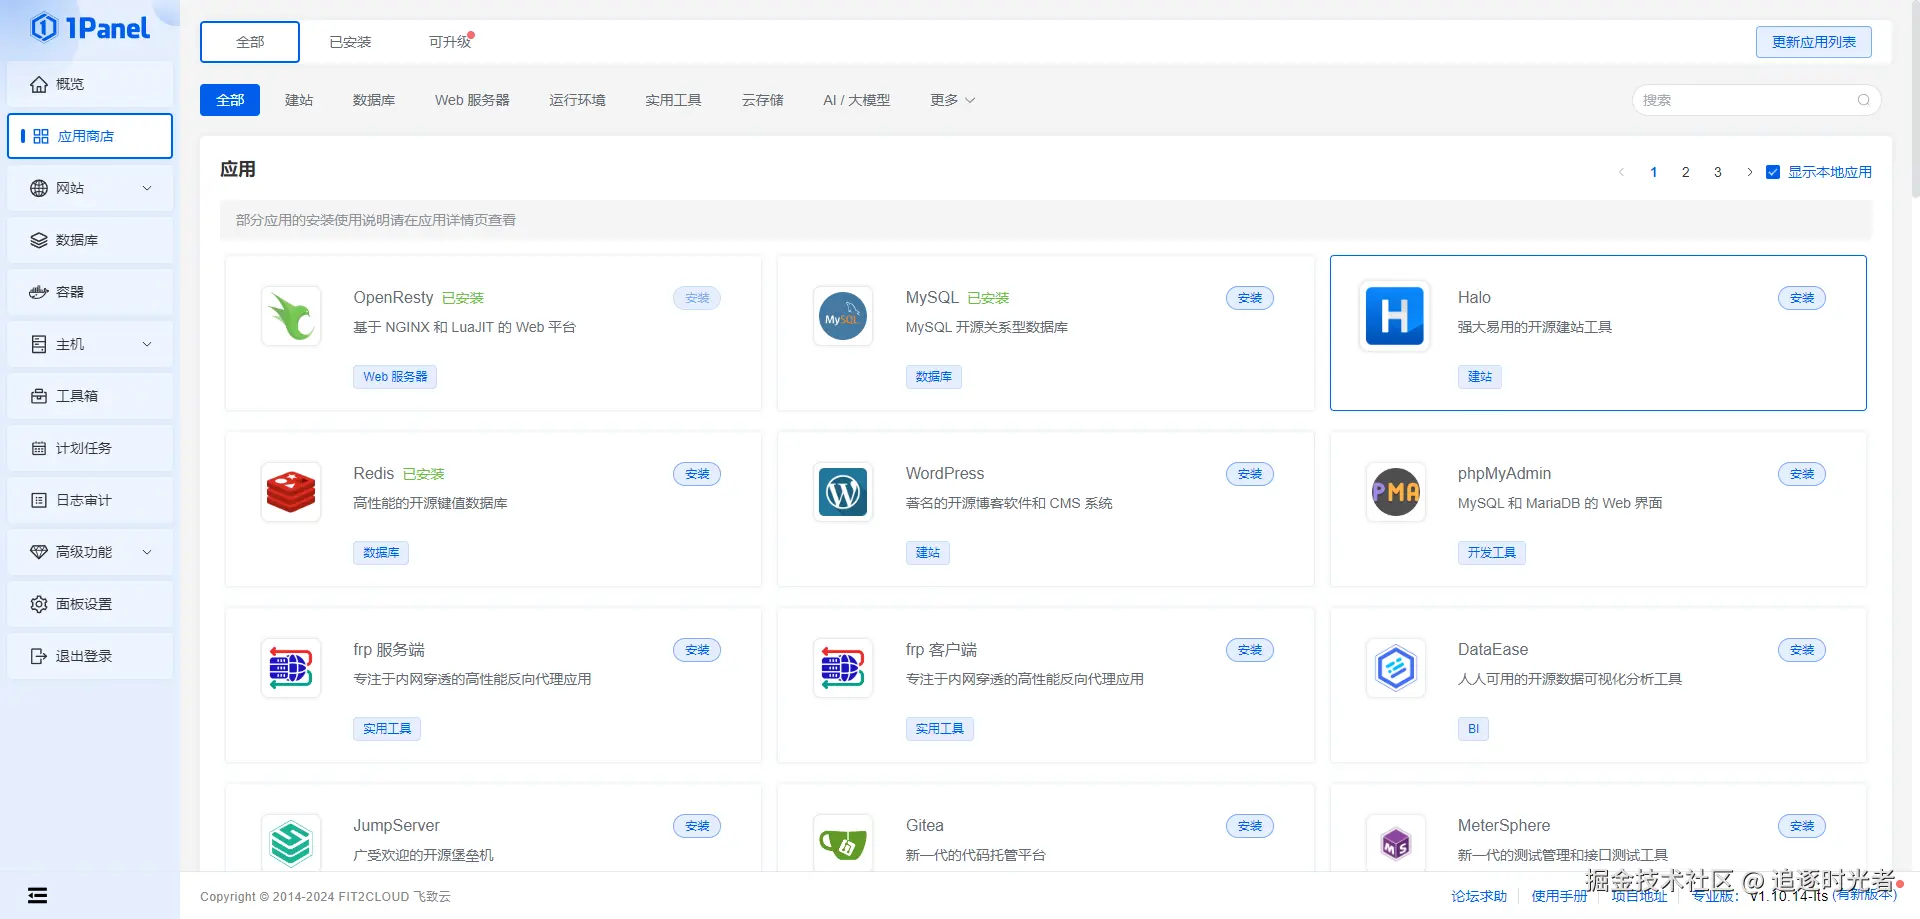The width and height of the screenshot is (1920, 919).
Task: Filter apps by 建站 category
Action: (x=299, y=100)
